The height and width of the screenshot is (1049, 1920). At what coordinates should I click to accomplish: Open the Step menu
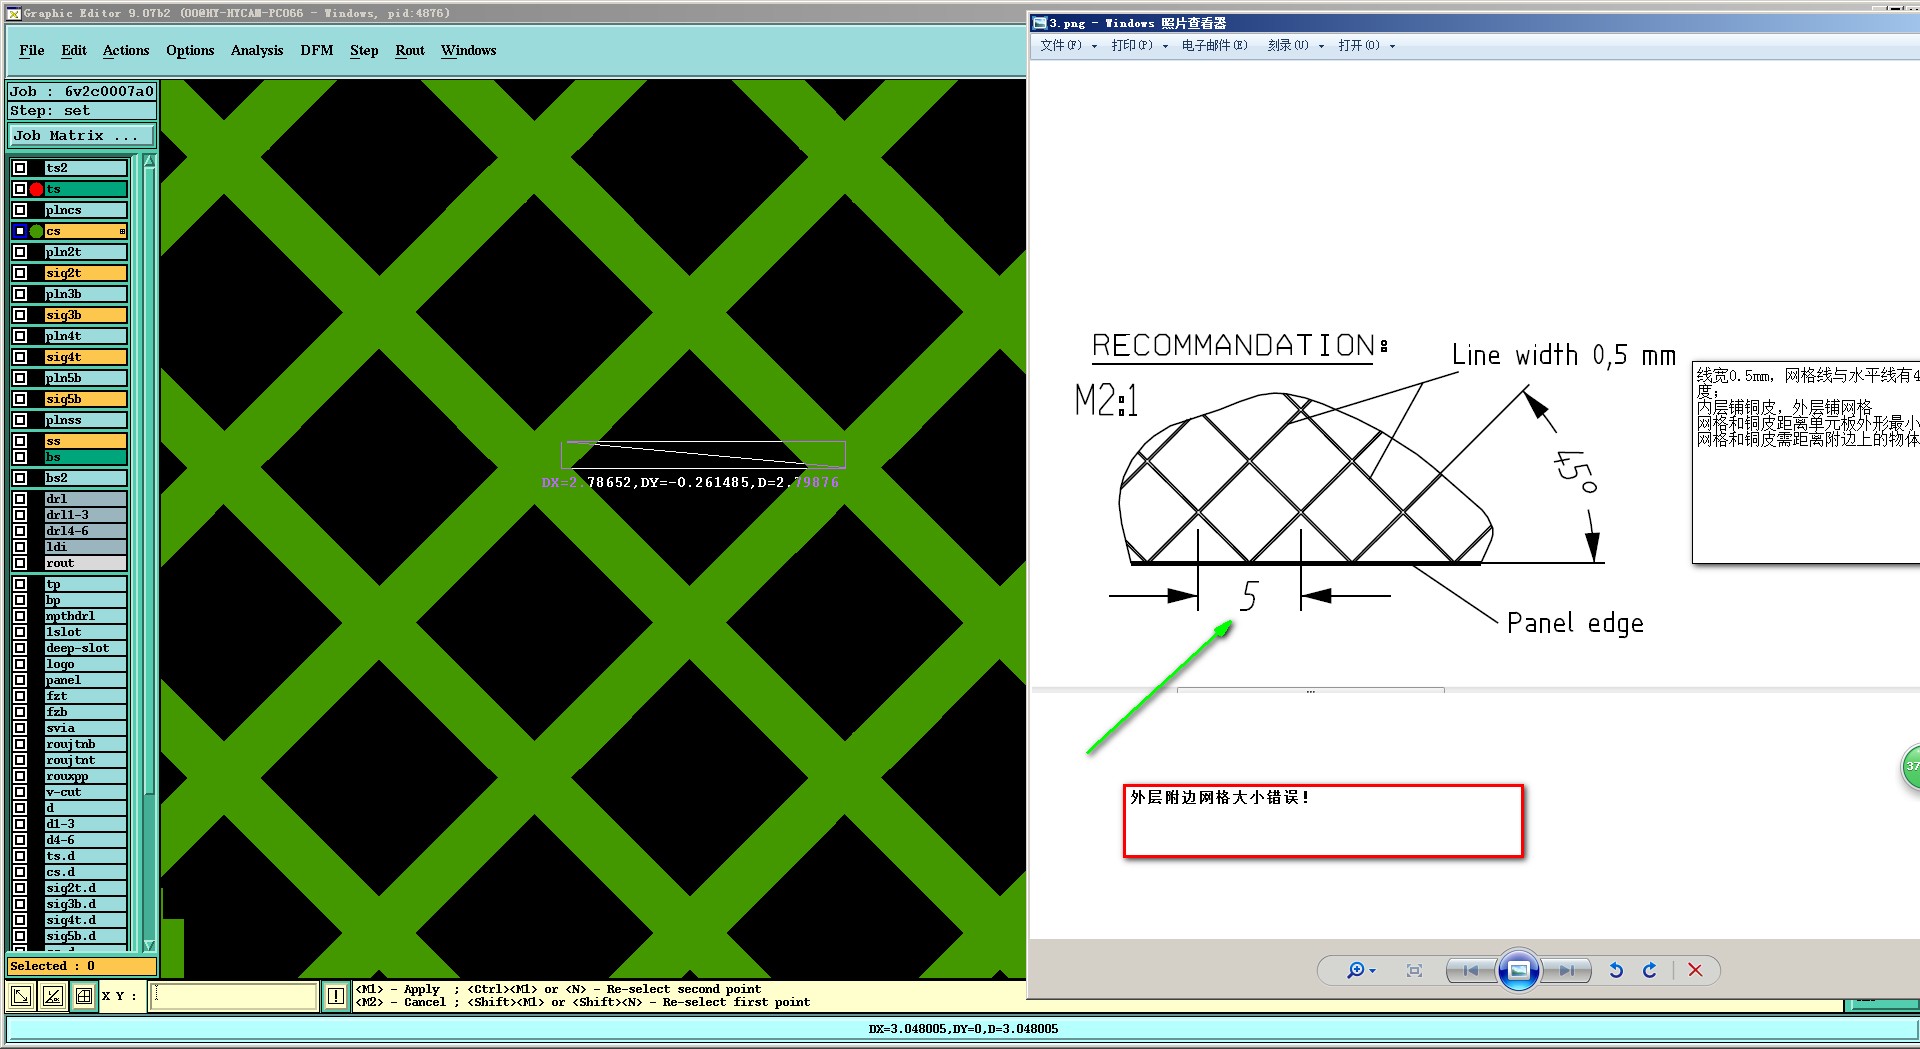(364, 50)
